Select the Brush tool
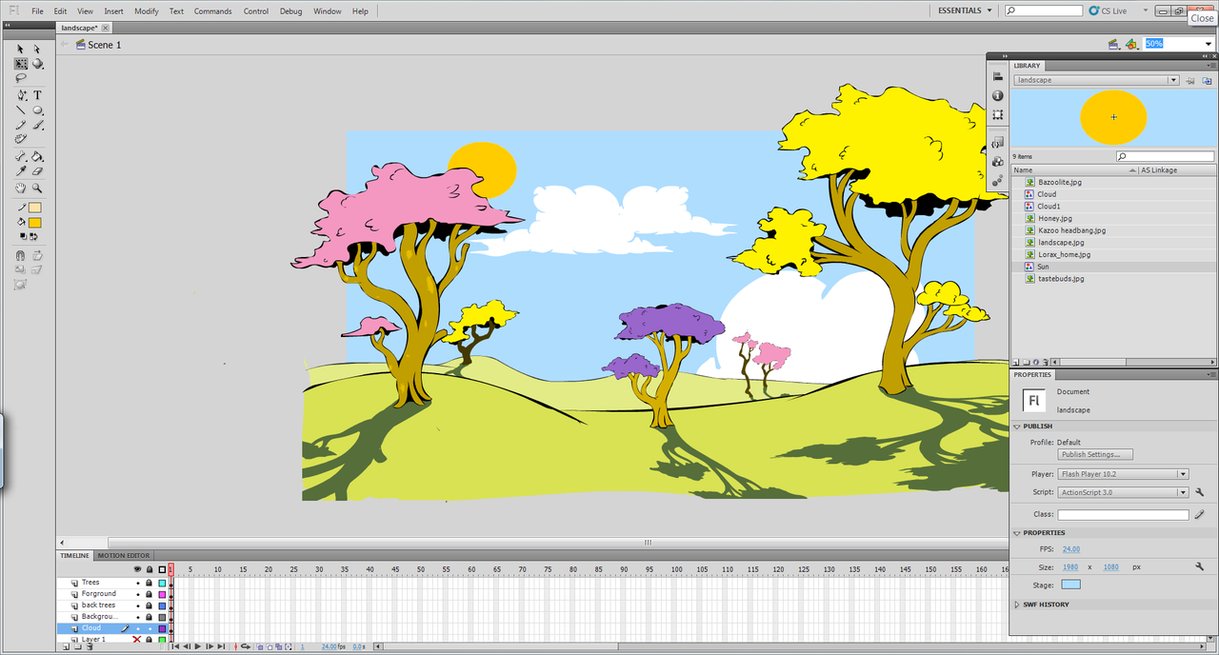 coord(37,125)
